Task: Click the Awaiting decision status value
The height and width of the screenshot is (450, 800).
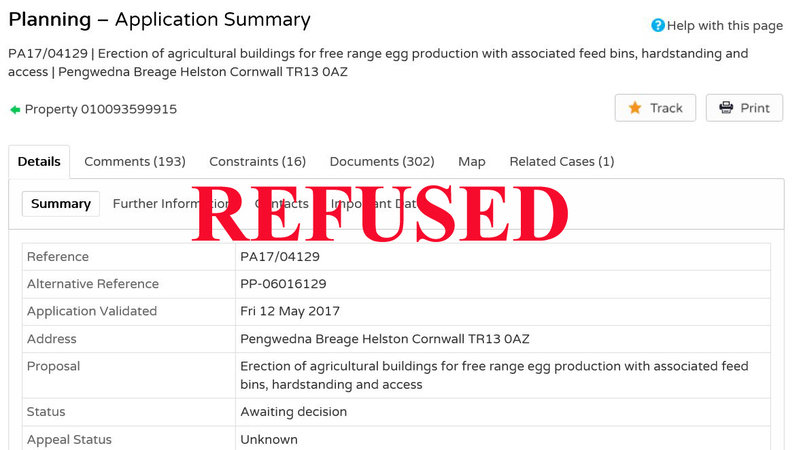Action: (294, 412)
